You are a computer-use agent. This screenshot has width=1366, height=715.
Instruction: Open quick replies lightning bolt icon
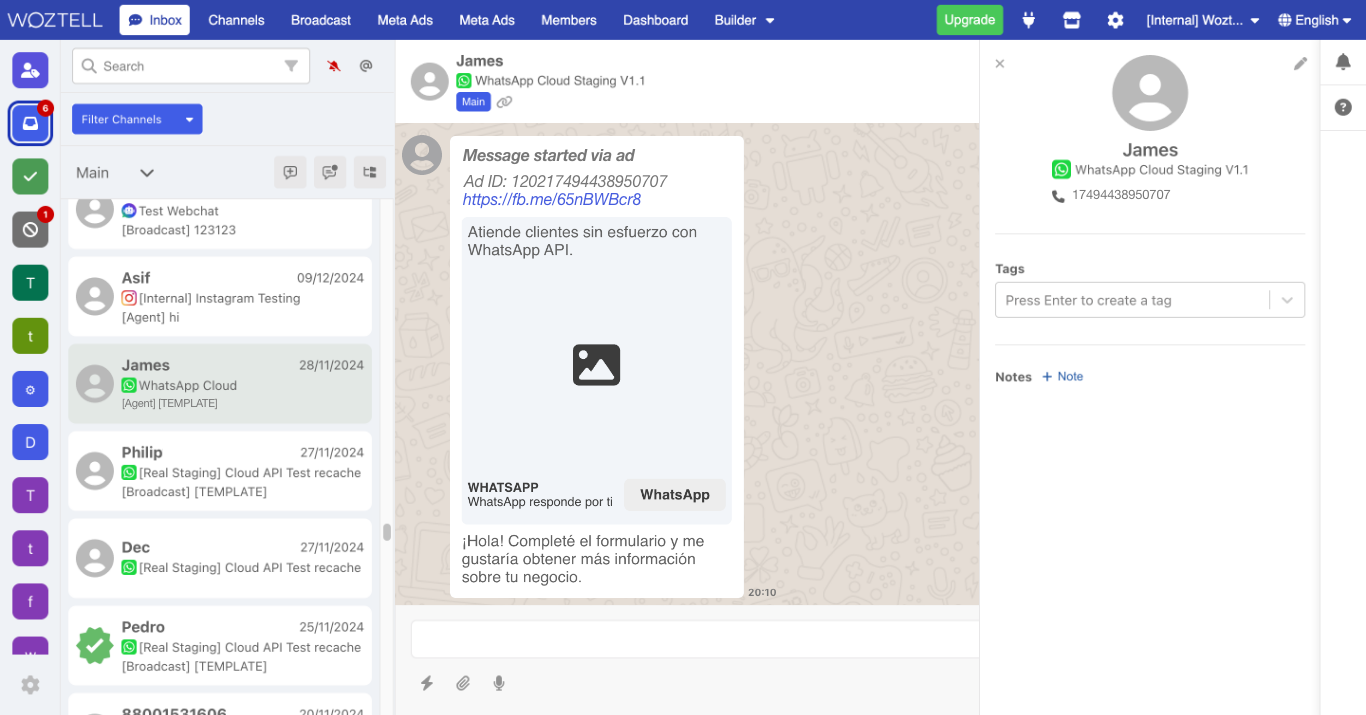(427, 683)
